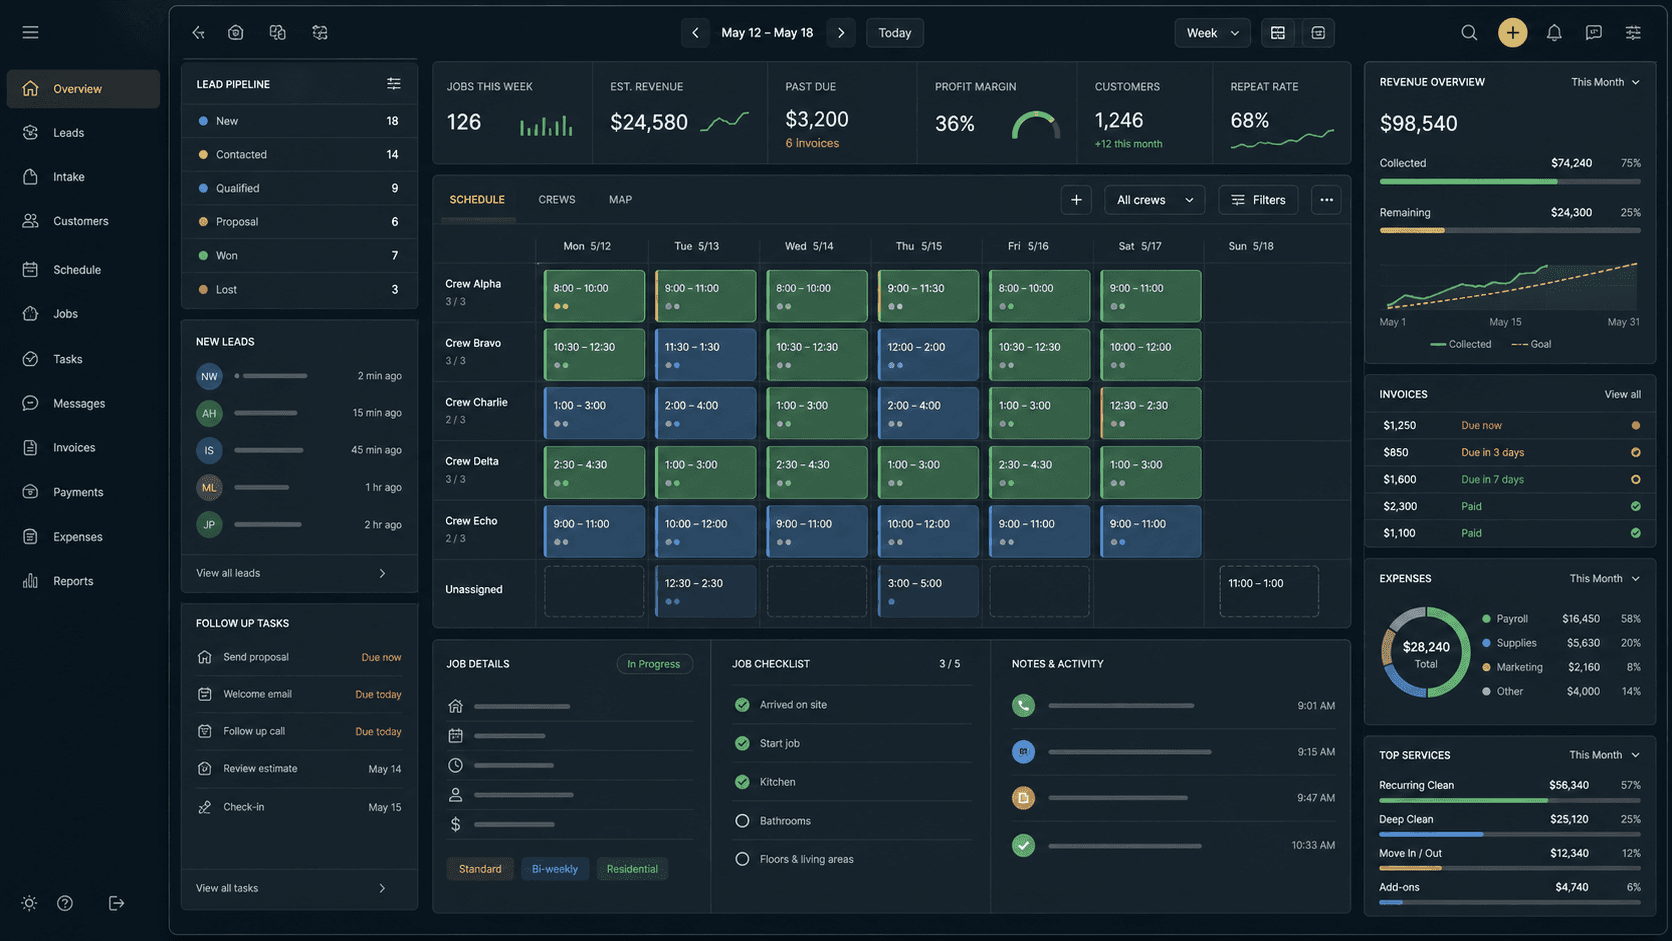Click the add job plus in schedule
1672x941 pixels.
(x=1076, y=200)
